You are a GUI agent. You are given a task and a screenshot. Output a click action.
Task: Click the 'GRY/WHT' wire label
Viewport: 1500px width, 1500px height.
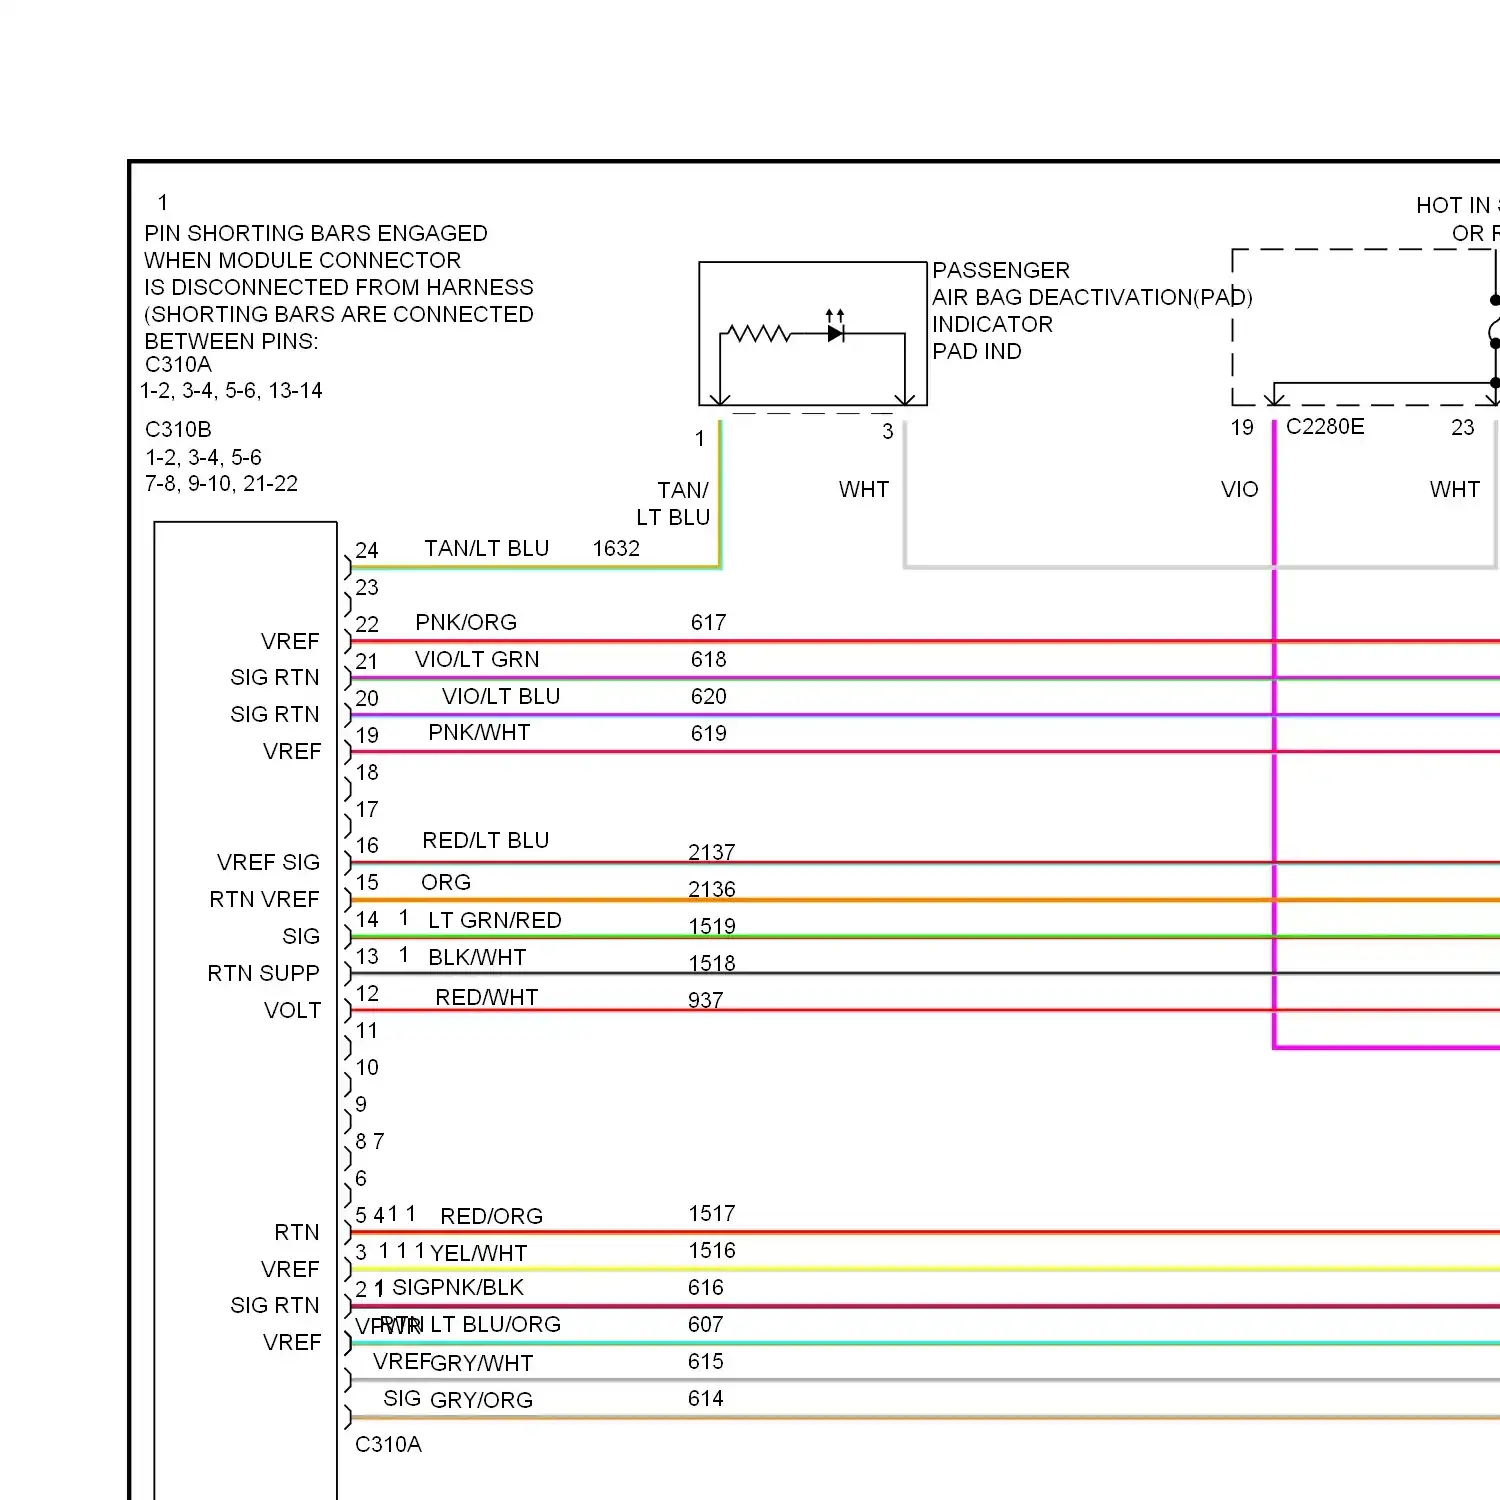click(x=482, y=1364)
